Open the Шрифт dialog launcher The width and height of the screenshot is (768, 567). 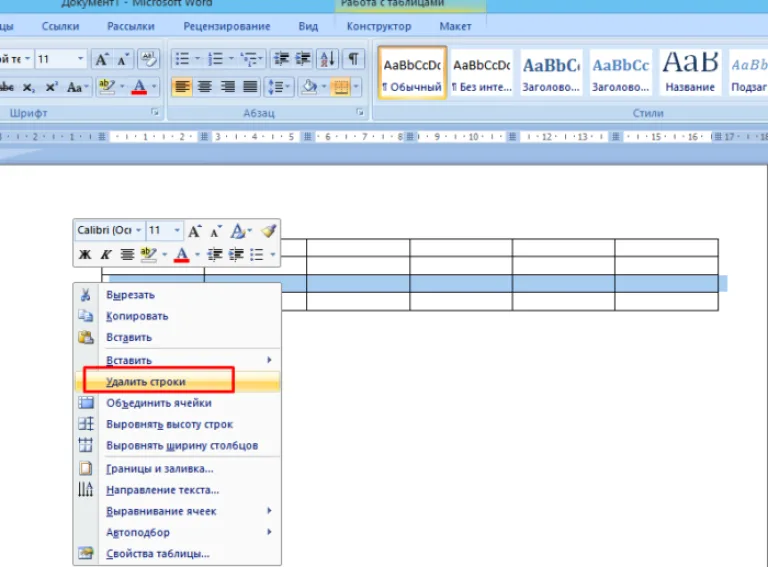click(155, 113)
